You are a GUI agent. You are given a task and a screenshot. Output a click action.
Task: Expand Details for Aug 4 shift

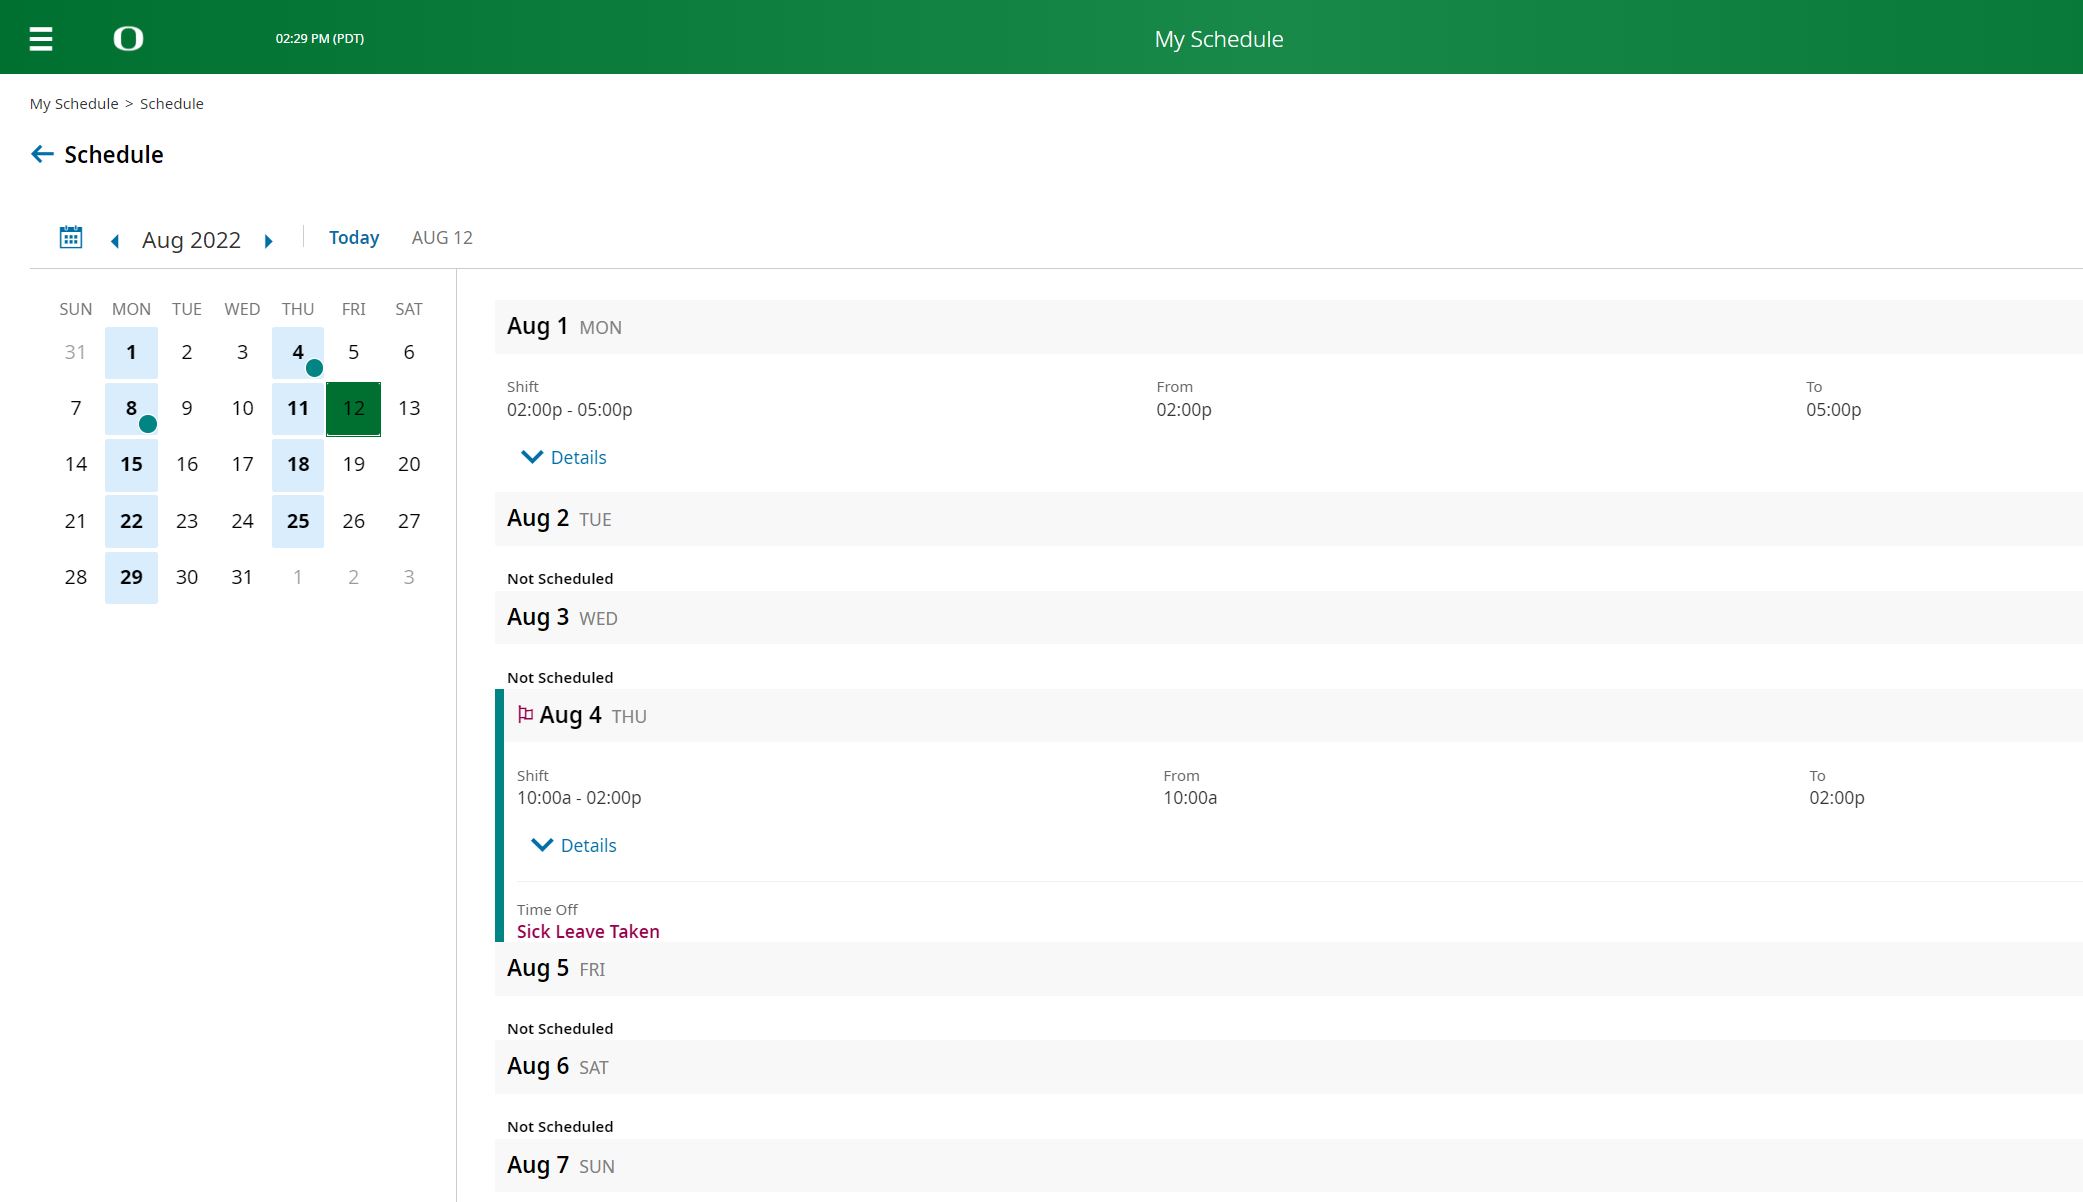click(574, 845)
